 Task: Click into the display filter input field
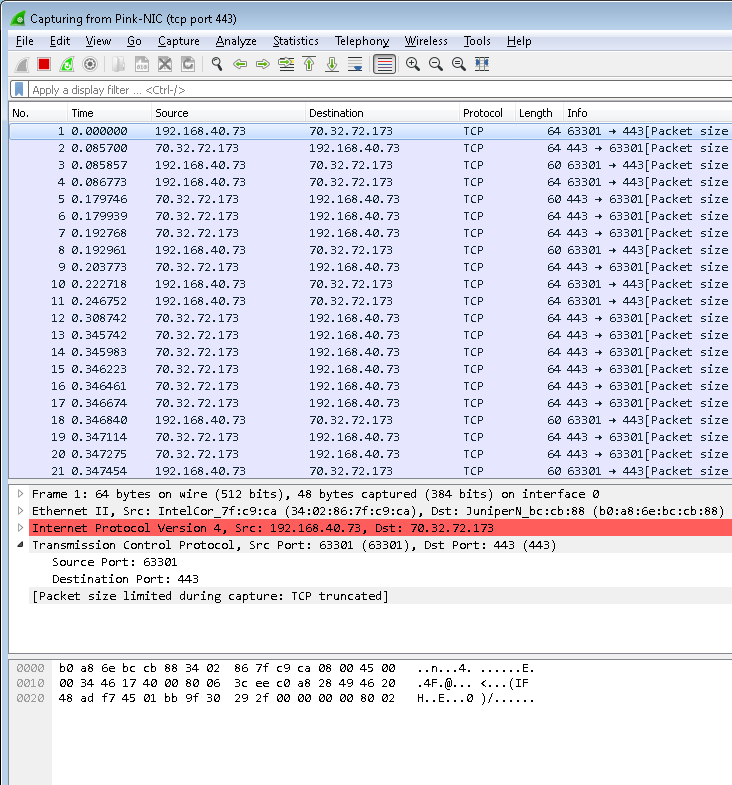point(381,90)
